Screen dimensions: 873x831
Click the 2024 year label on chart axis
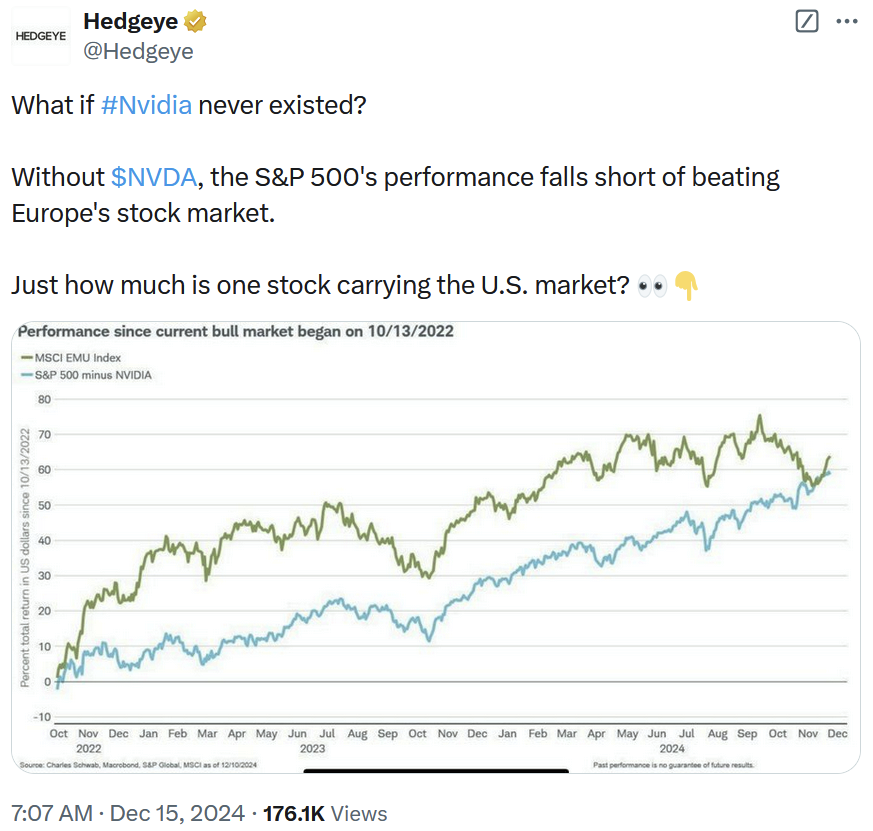672,749
